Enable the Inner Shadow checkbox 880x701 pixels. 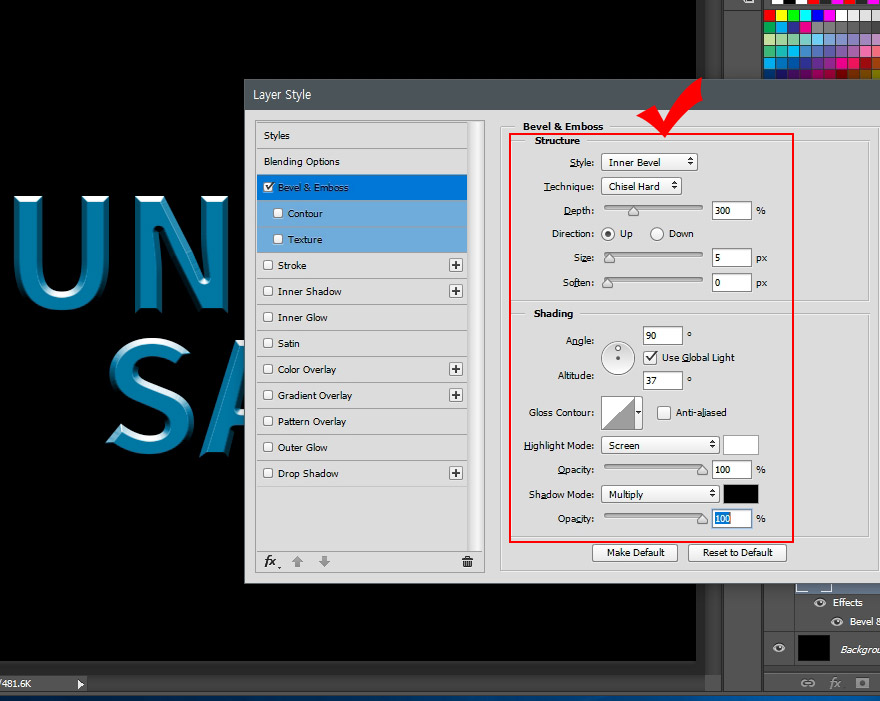click(x=268, y=291)
